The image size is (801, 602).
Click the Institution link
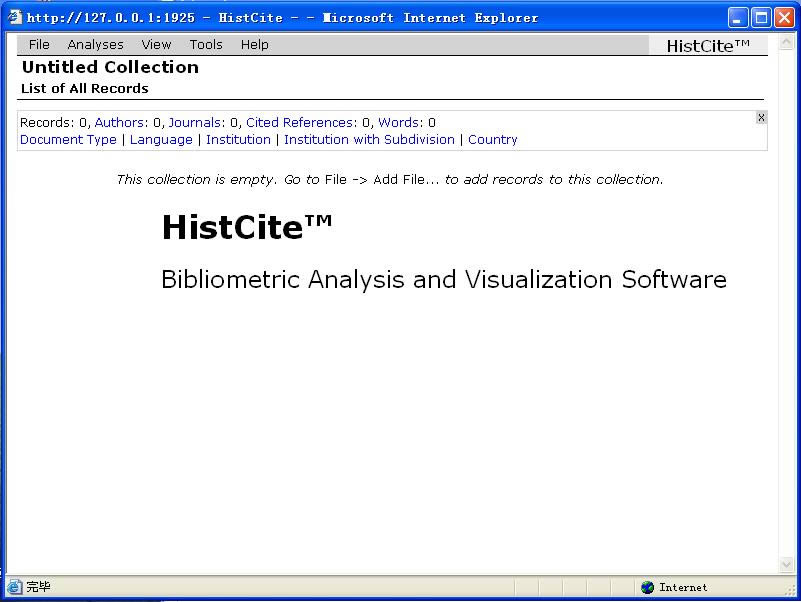(x=239, y=140)
